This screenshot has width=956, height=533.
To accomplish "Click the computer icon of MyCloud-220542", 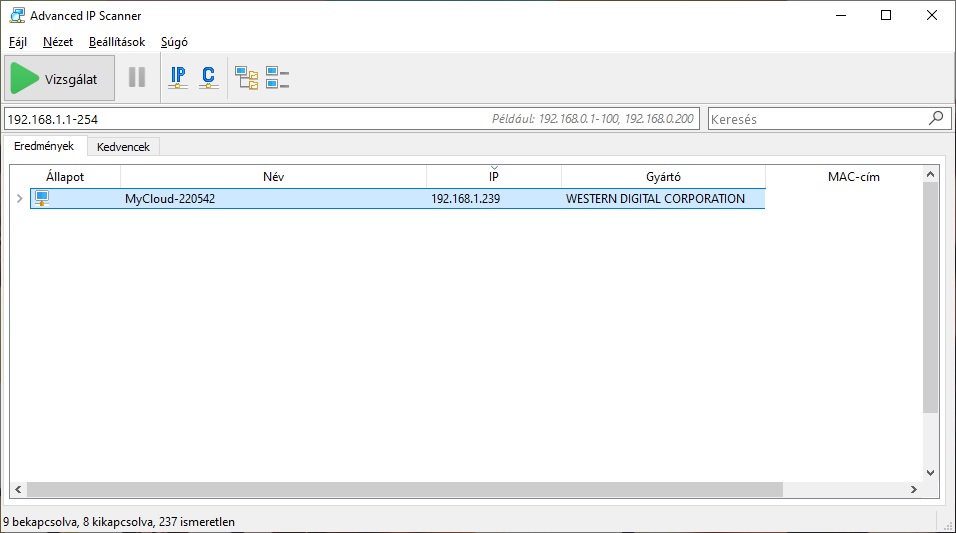I will [42, 198].
